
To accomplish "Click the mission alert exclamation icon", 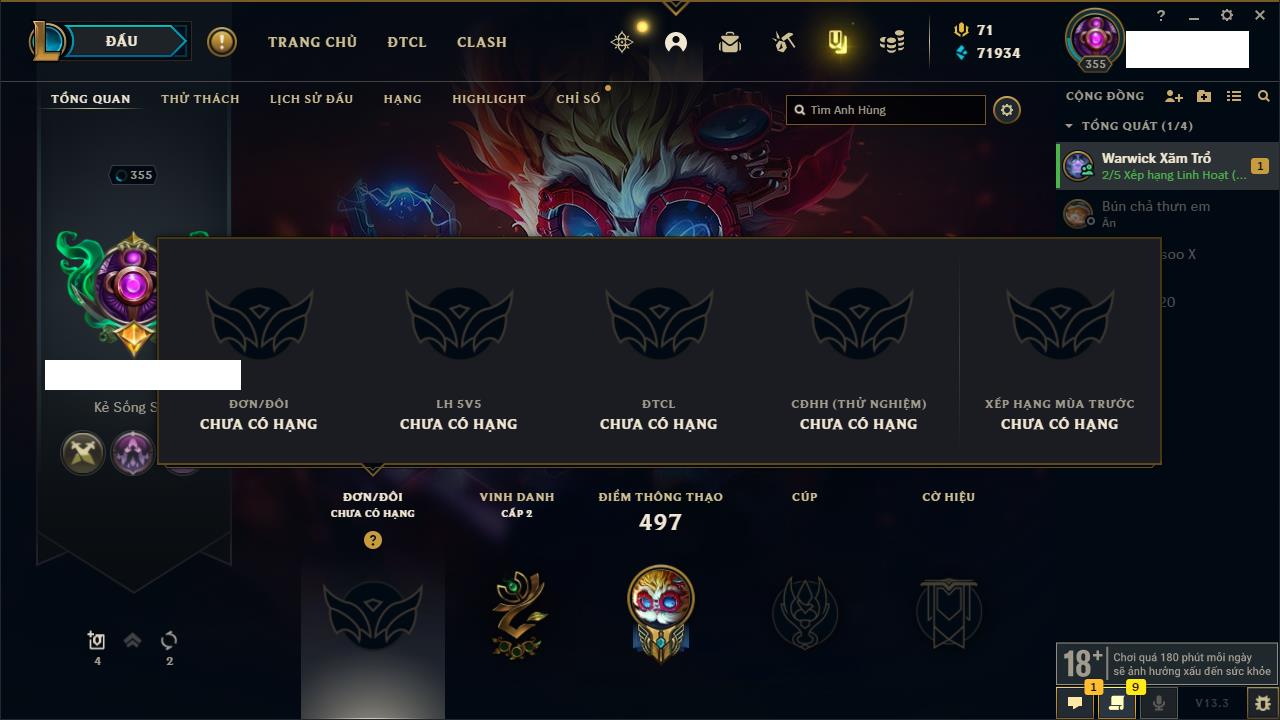I will [x=222, y=42].
